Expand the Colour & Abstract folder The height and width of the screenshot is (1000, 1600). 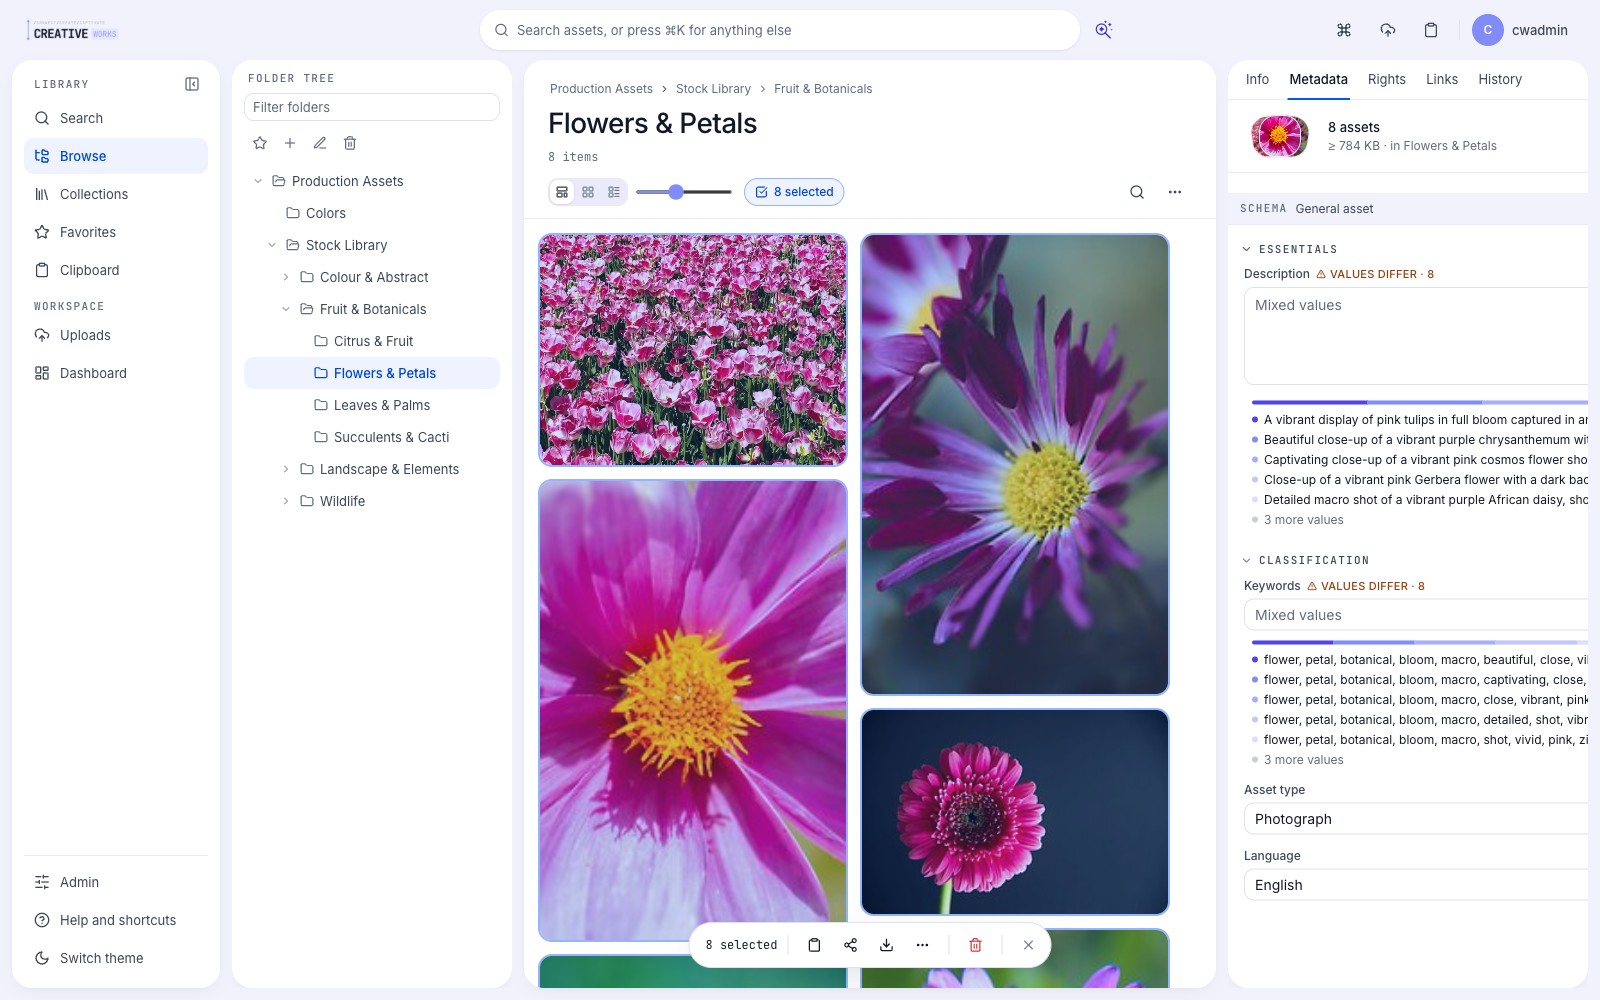(x=286, y=277)
